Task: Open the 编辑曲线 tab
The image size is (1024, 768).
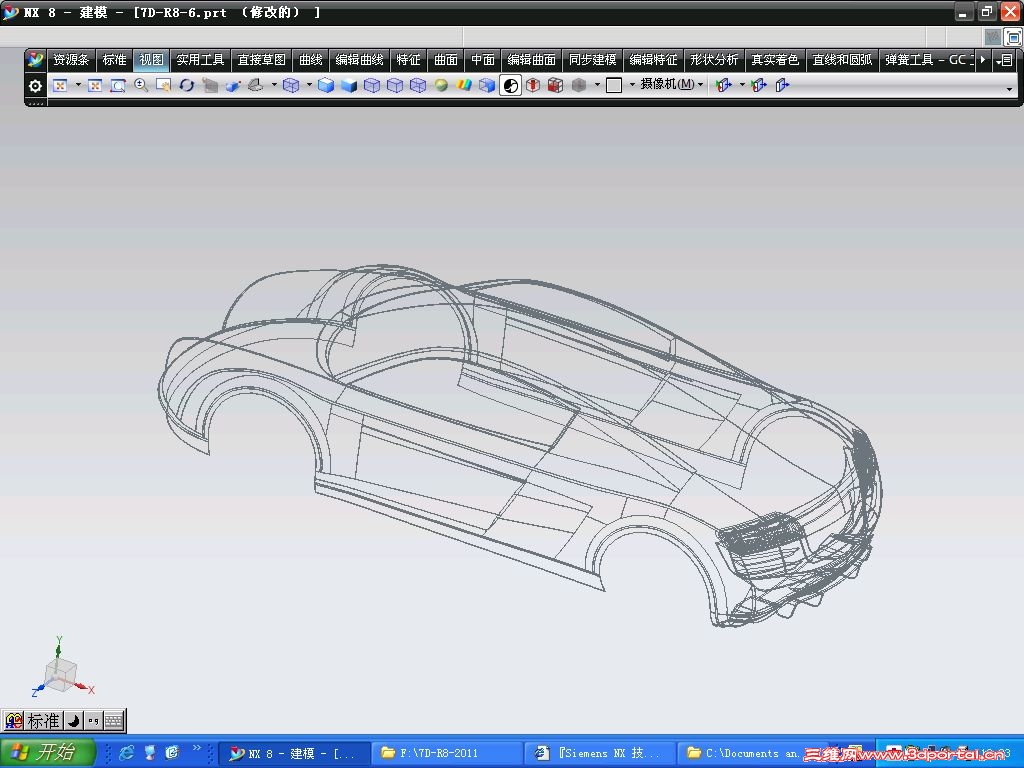Action: (359, 60)
